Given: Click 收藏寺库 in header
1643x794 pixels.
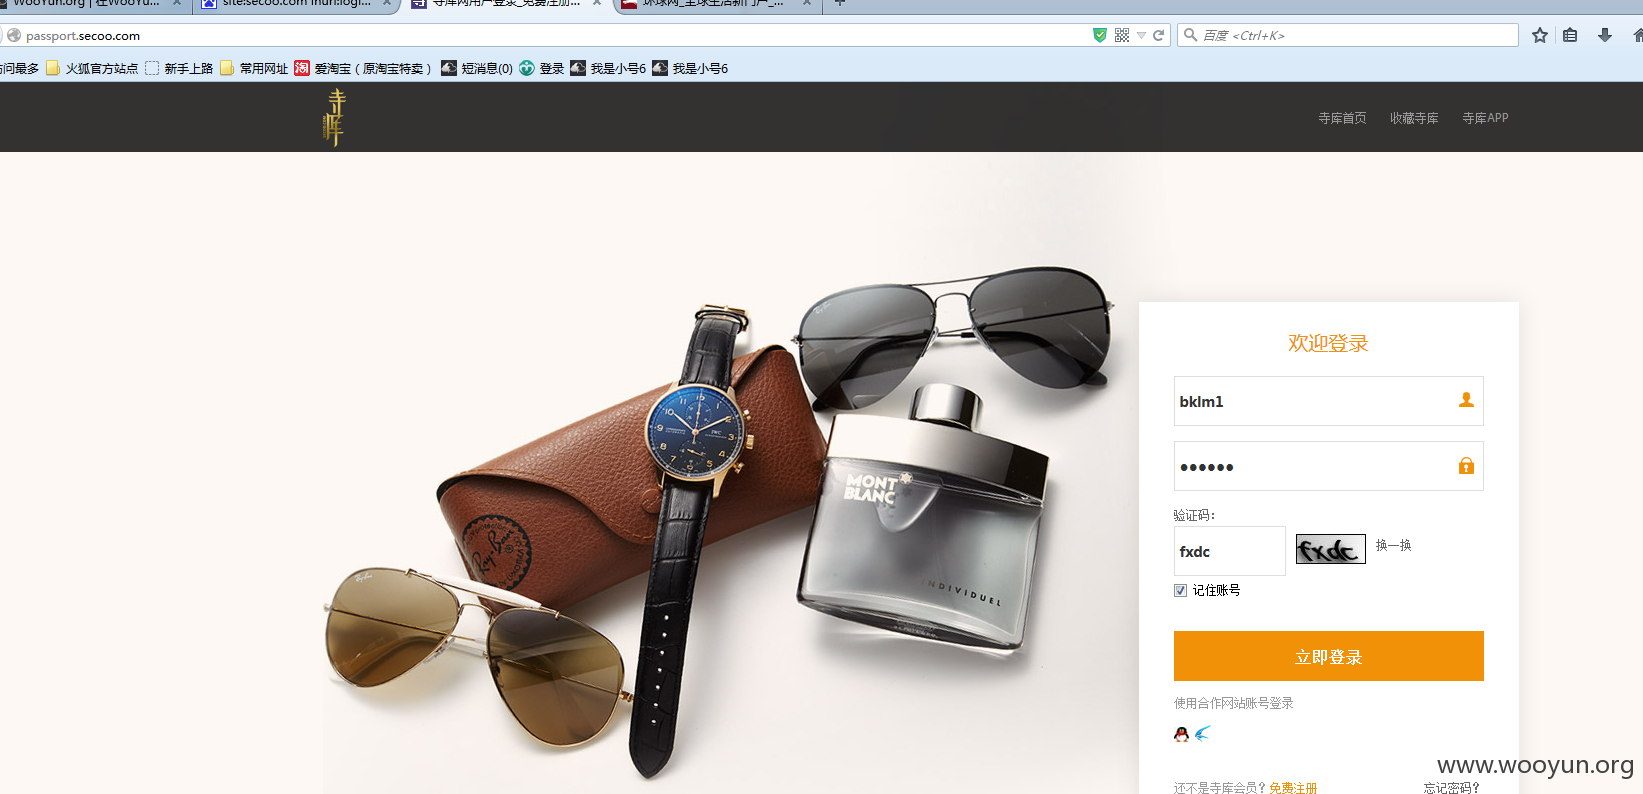Looking at the screenshot, I should pos(1414,118).
